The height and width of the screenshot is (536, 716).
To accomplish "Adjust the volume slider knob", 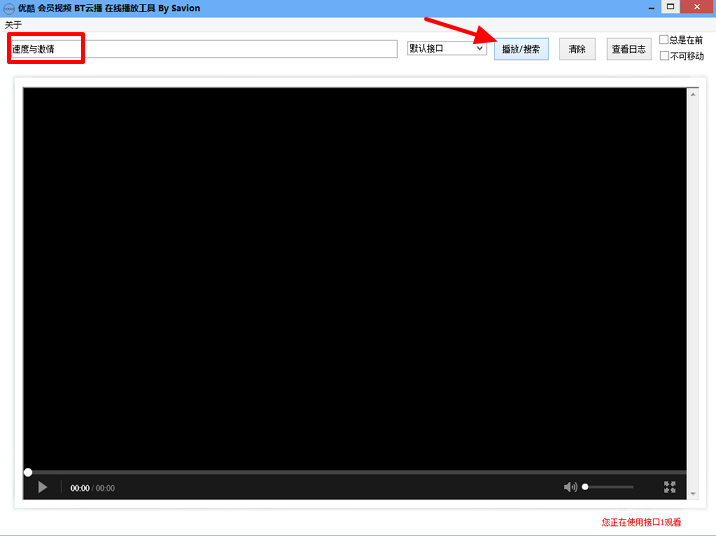I will pos(585,487).
